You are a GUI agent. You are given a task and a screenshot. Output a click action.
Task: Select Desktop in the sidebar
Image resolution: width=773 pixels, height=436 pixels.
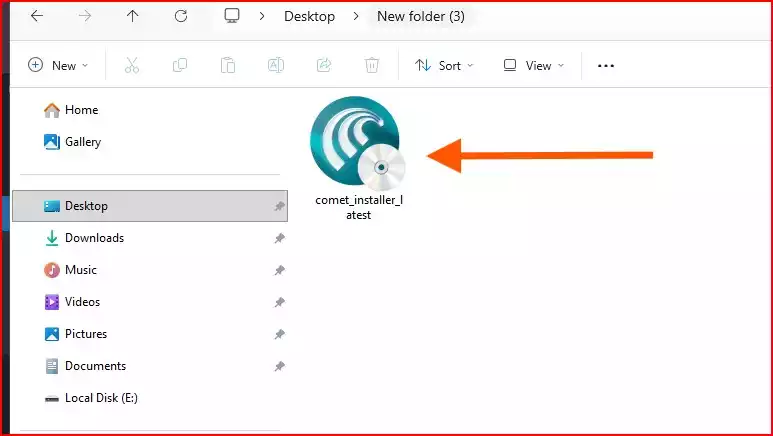coord(150,206)
